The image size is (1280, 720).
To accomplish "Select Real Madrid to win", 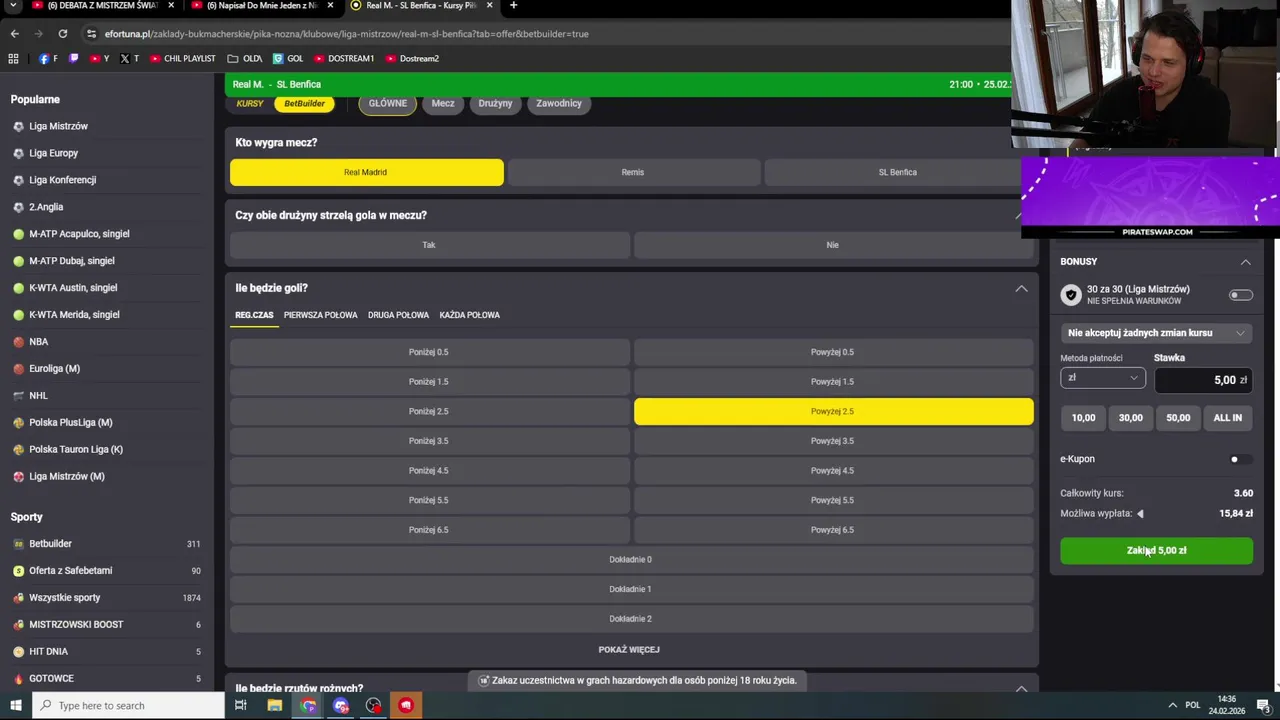I will click(366, 172).
